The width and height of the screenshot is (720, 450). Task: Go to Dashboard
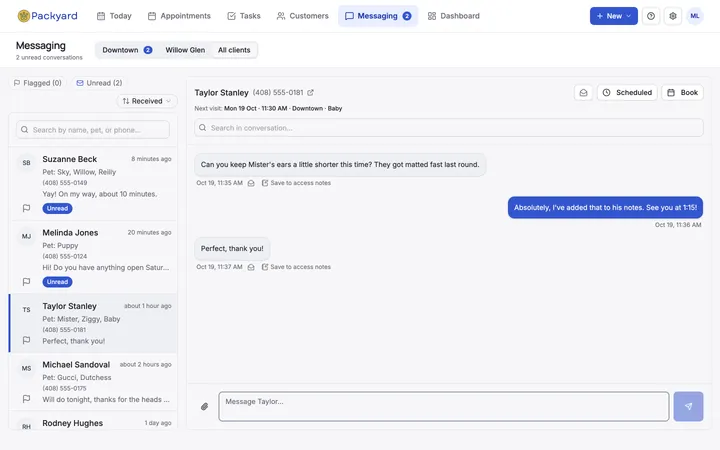[454, 16]
